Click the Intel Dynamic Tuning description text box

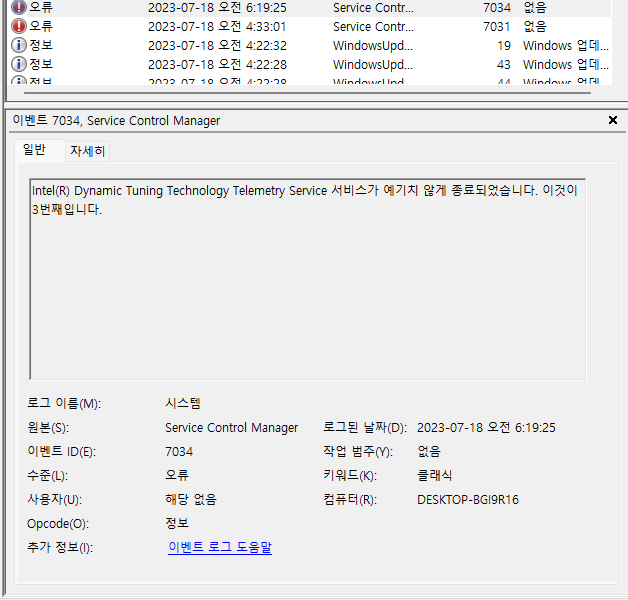click(x=308, y=279)
